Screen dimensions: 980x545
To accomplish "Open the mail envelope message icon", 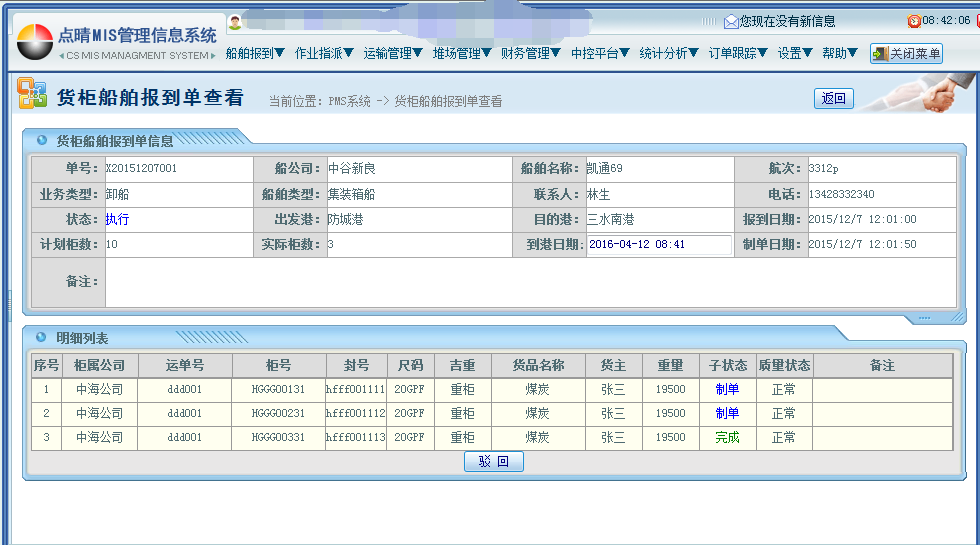I will (731, 21).
